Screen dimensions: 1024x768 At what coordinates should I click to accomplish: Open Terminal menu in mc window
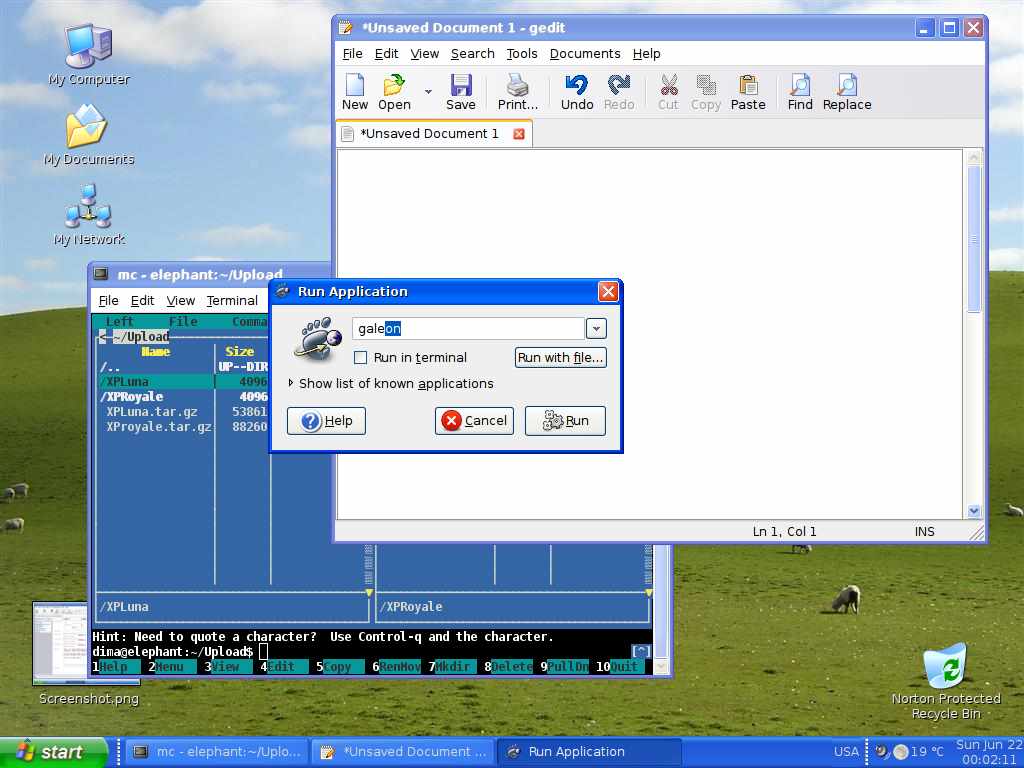coord(232,300)
